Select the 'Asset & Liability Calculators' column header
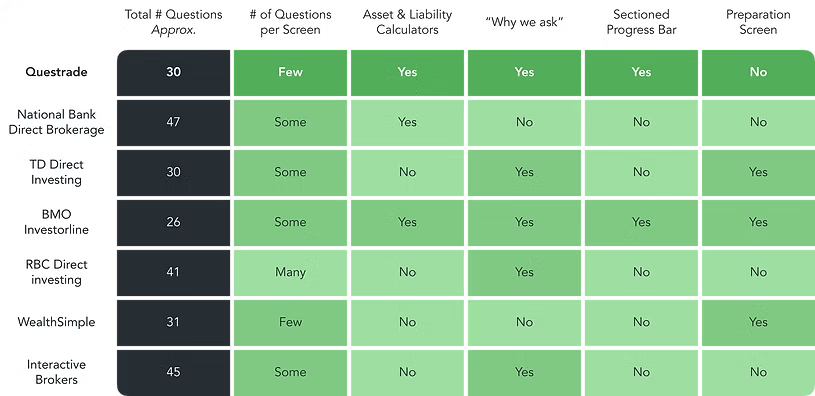The height and width of the screenshot is (396, 815). pyautogui.click(x=407, y=22)
